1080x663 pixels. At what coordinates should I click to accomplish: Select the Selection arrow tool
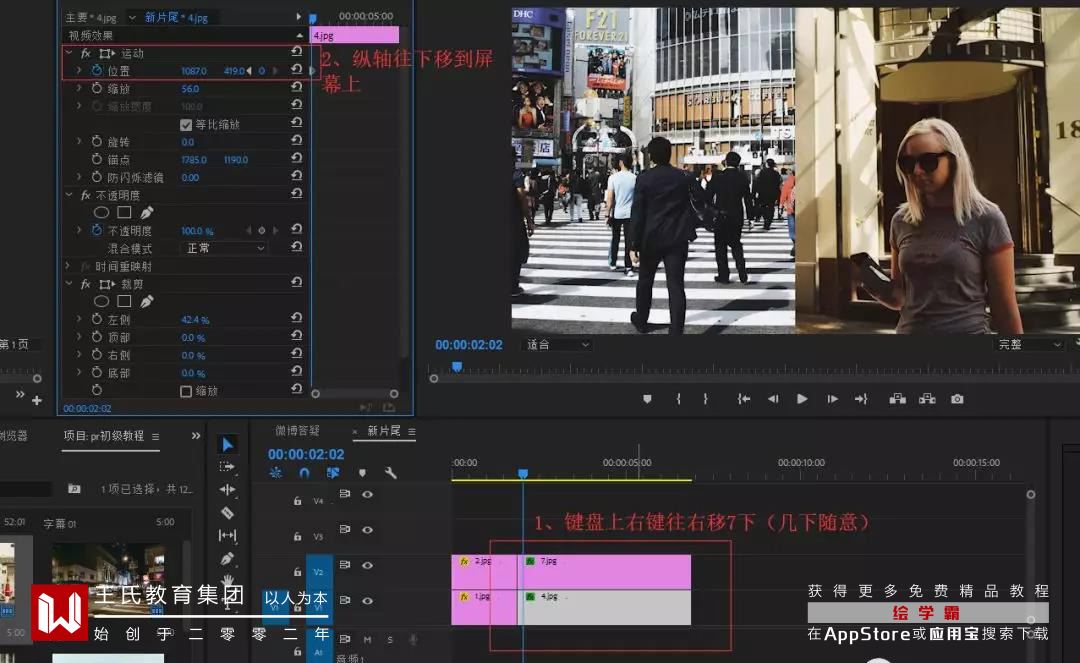click(x=227, y=445)
